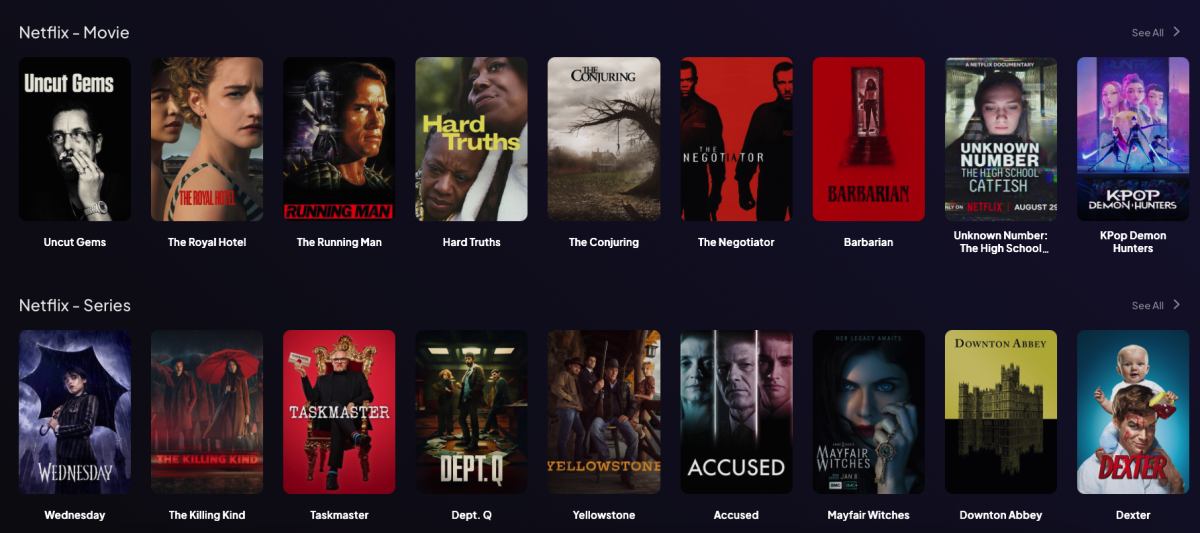Open the Uncut Gems poster
This screenshot has height=533, width=1200.
coord(75,139)
